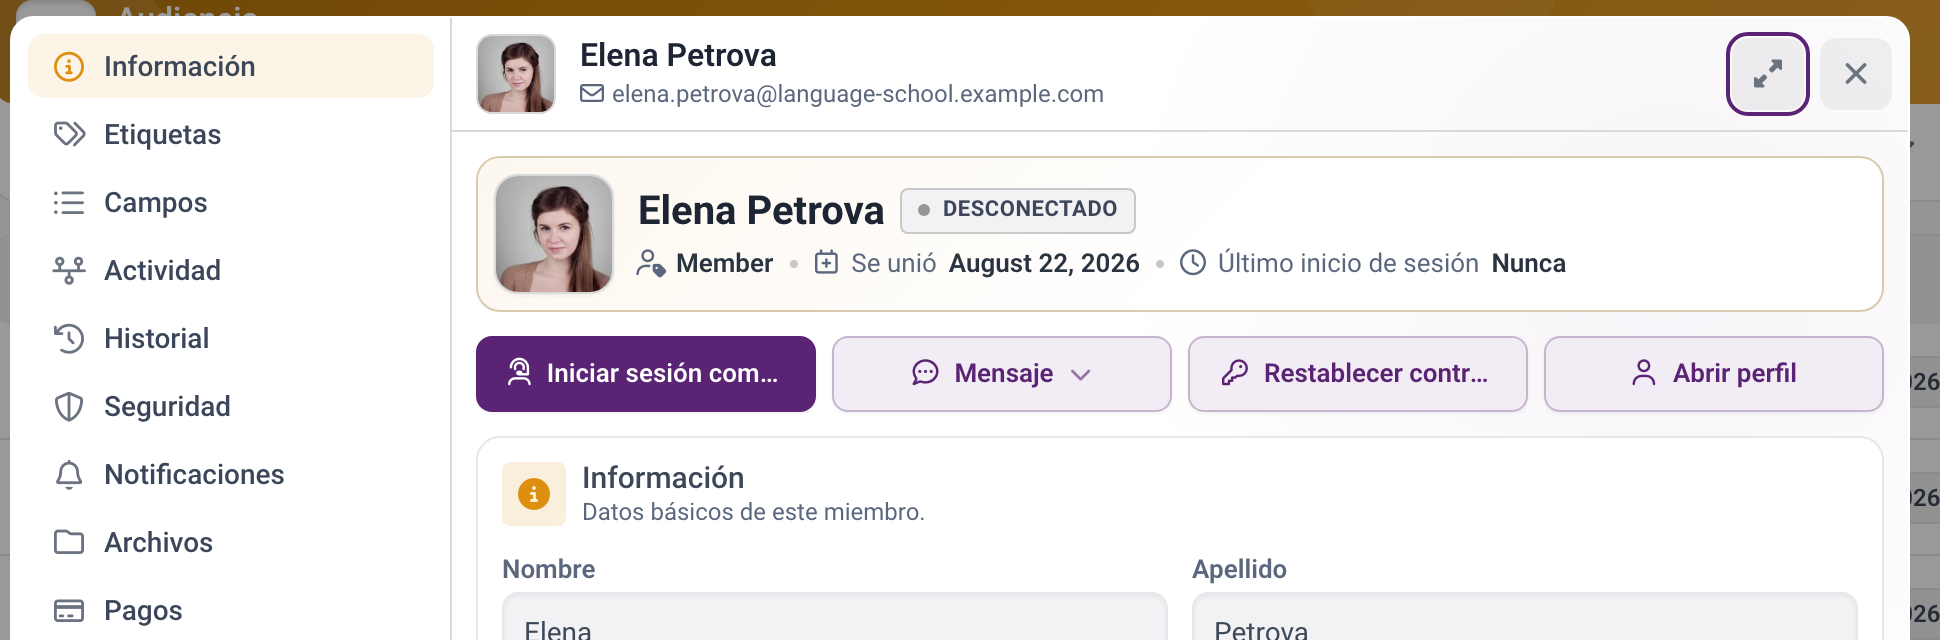The width and height of the screenshot is (1940, 640).
Task: Click the Pagos credit card icon
Action: (69, 610)
